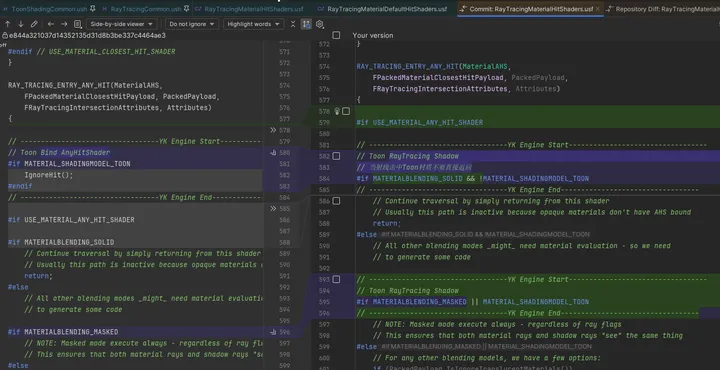Apply change arrows at line 585 gutter
This screenshot has height=370, width=720.
(273, 208)
